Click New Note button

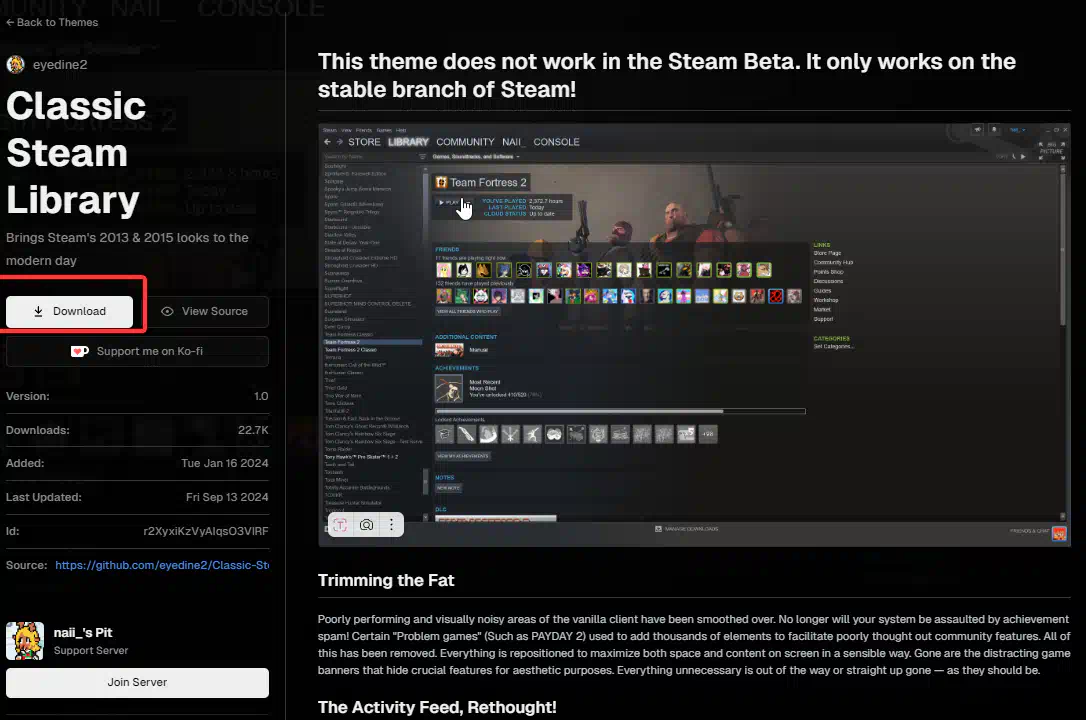tap(448, 488)
